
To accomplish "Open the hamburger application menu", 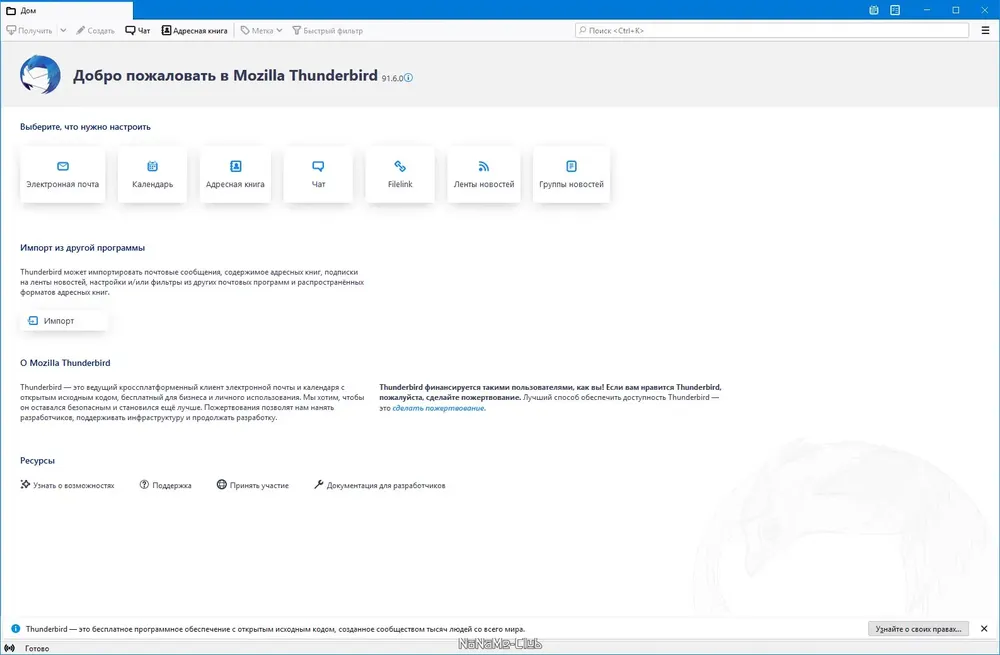I will (x=985, y=30).
